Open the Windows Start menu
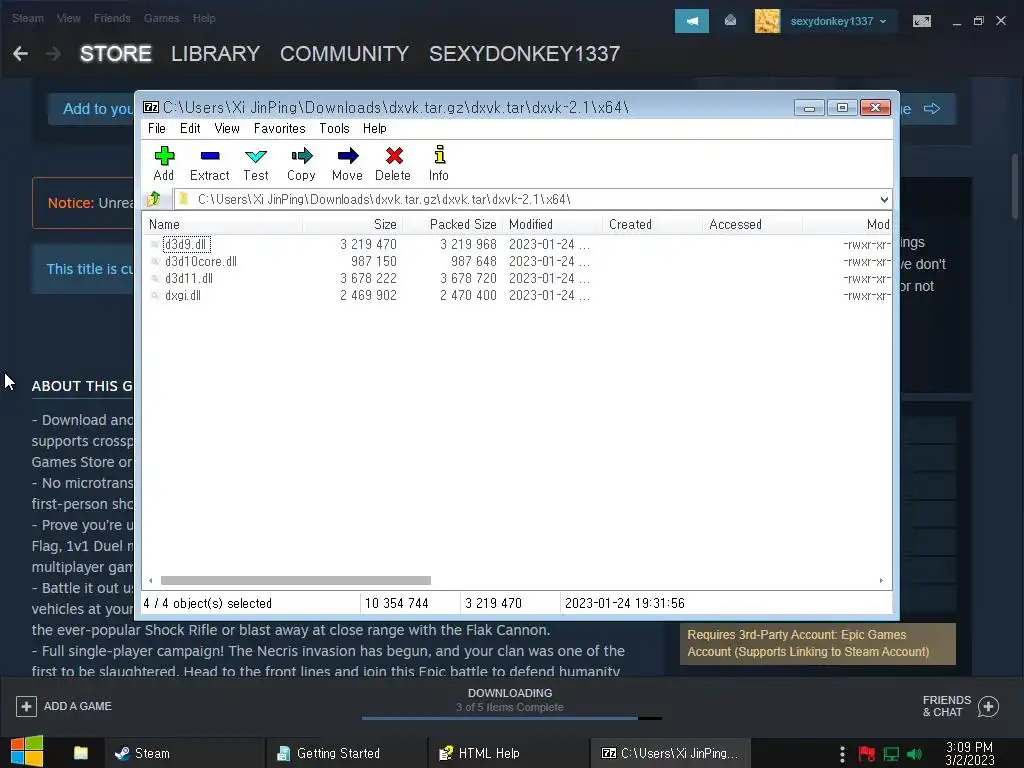This screenshot has width=1024, height=768. pyautogui.click(x=26, y=752)
